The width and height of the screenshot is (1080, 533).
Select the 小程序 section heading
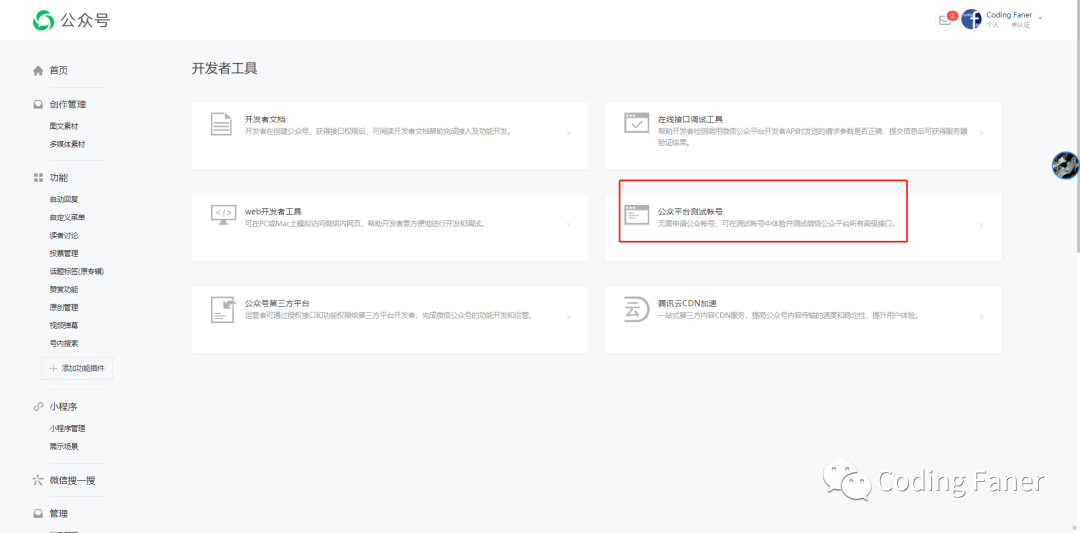[x=63, y=406]
